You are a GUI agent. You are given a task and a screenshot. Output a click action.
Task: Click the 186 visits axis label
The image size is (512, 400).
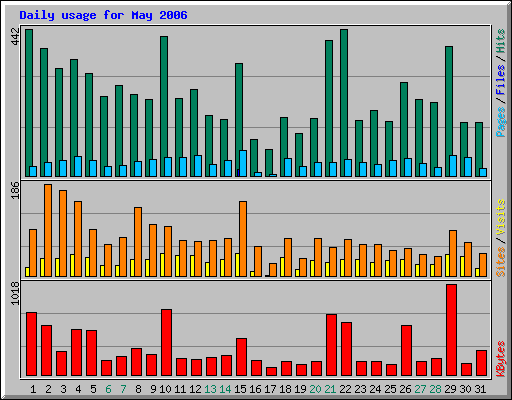click(15, 190)
